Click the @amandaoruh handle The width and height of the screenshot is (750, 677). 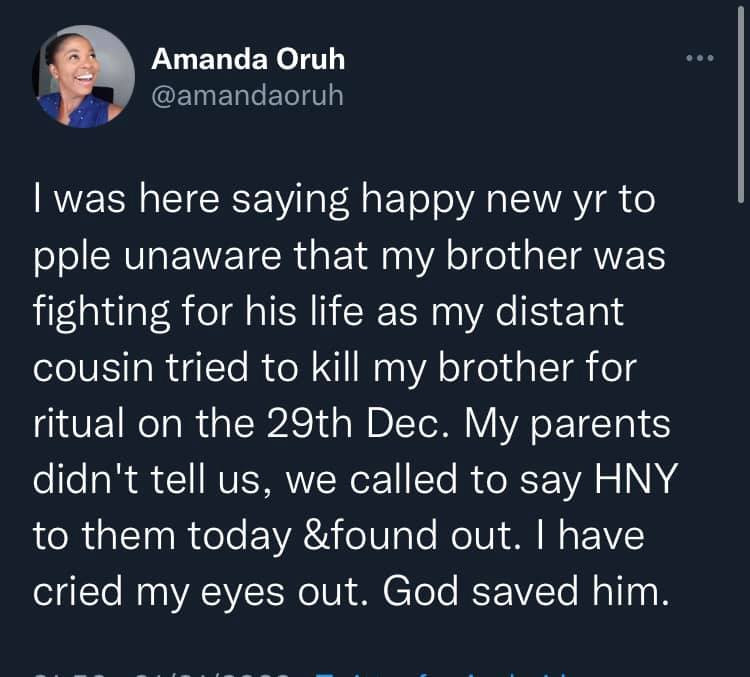pos(246,97)
